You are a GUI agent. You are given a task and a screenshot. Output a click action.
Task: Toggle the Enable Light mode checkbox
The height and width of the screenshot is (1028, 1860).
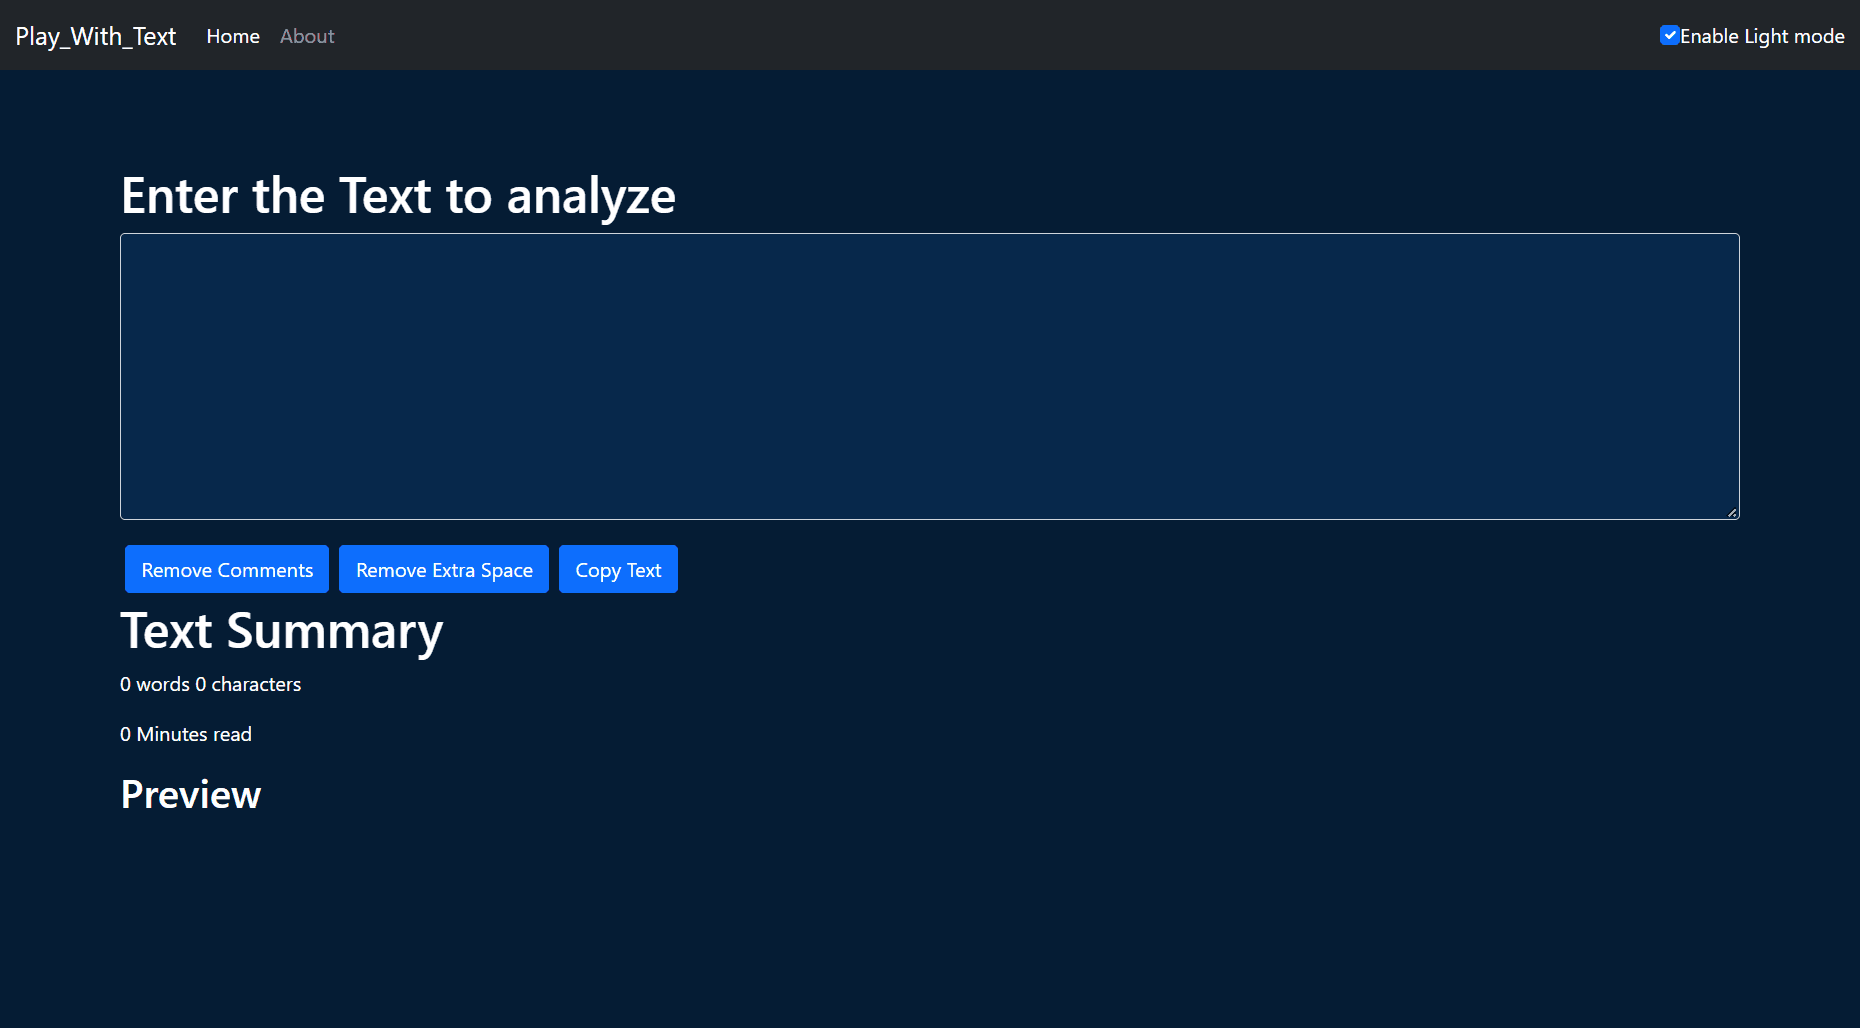[x=1669, y=35]
